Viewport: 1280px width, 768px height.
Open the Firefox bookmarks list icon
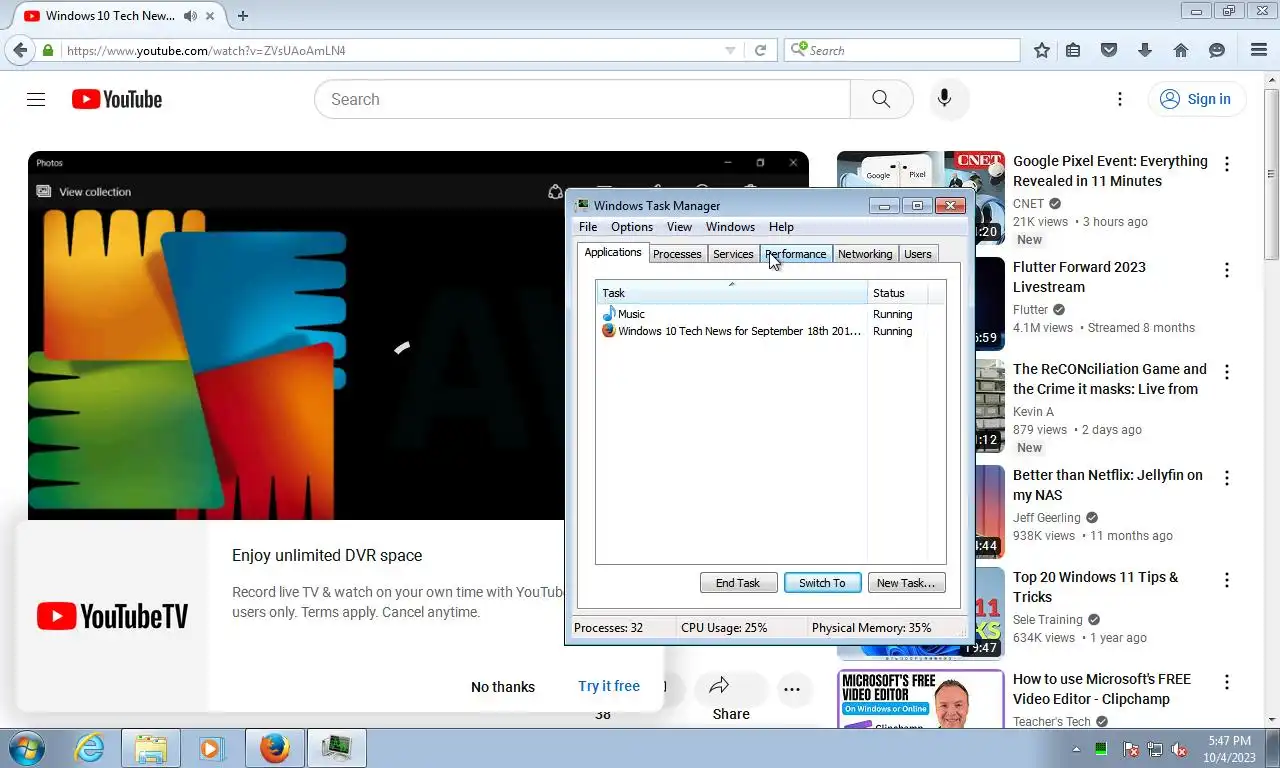pos(1073,50)
